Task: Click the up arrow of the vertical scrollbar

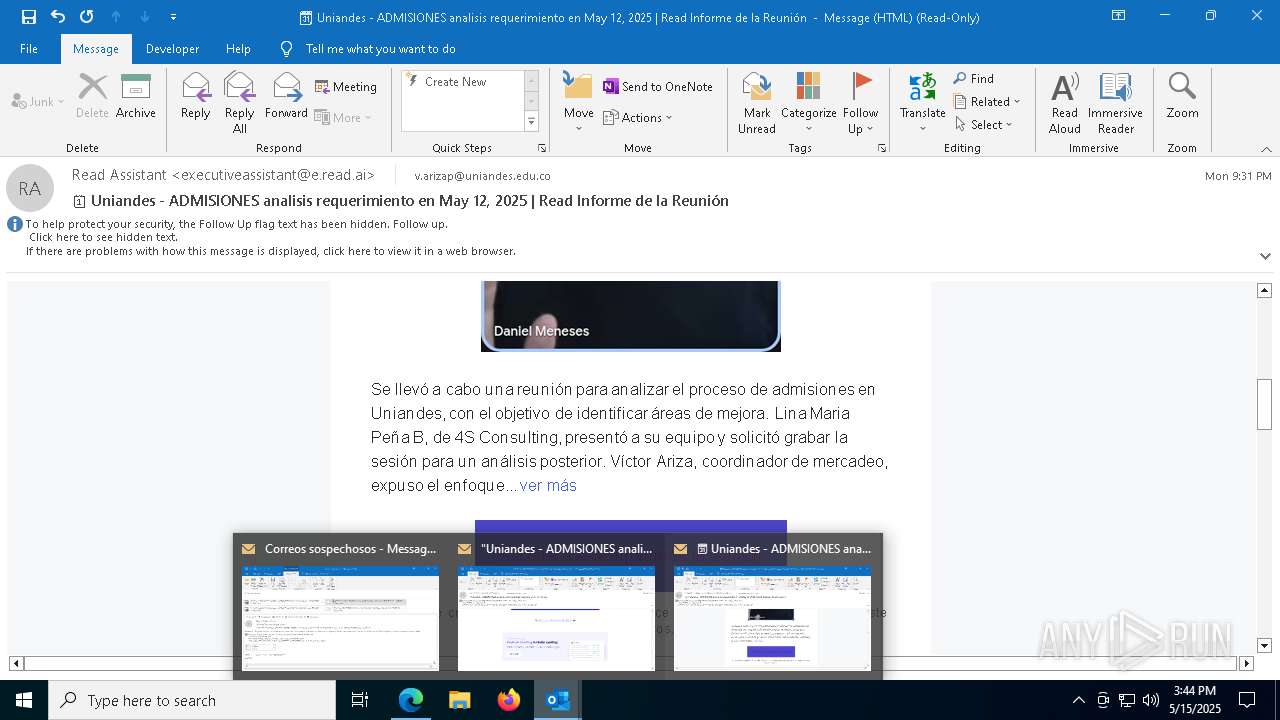Action: pos(1264,290)
